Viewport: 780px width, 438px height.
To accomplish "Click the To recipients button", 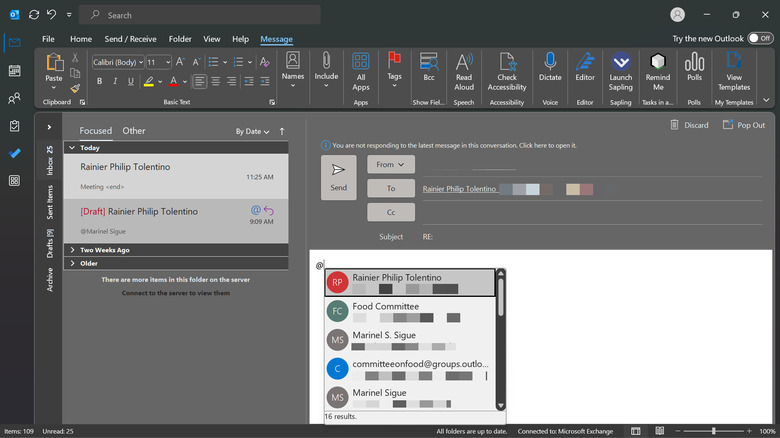I will (x=391, y=188).
